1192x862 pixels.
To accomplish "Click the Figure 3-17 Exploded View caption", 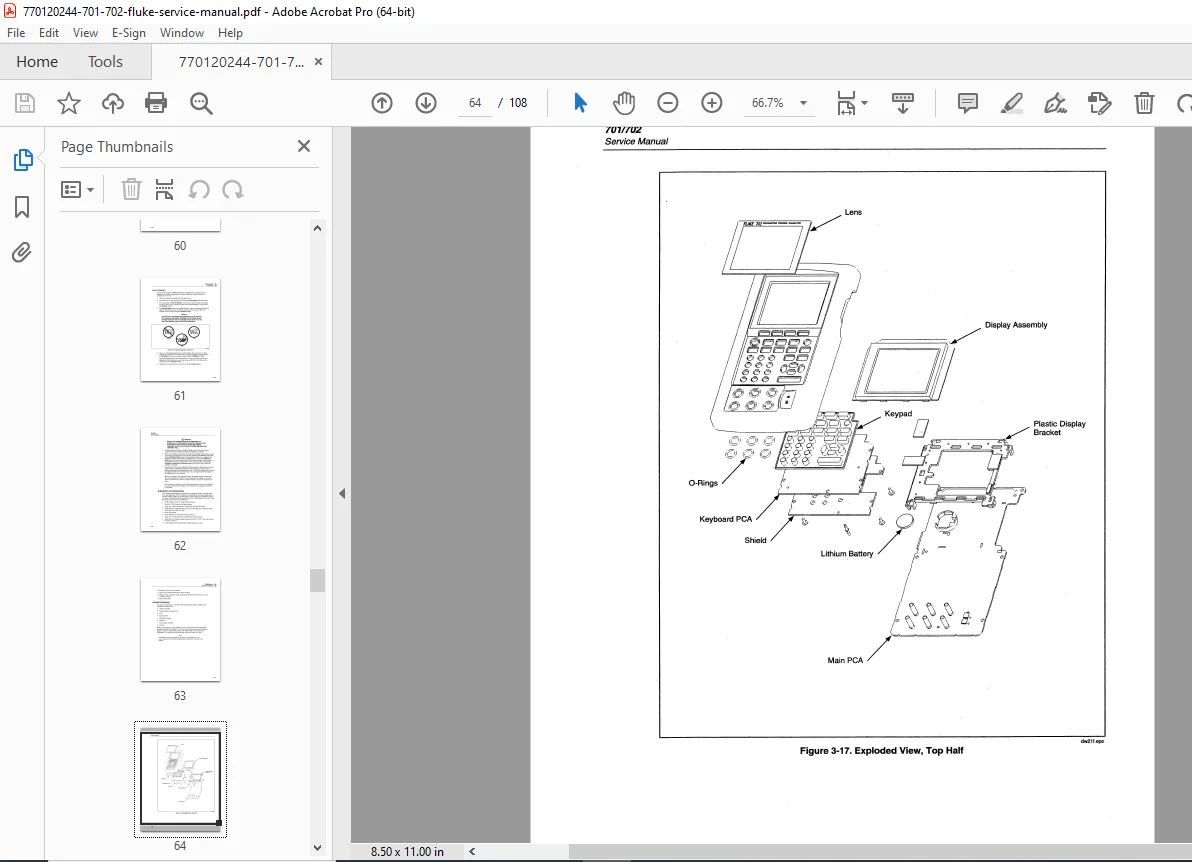I will (881, 750).
